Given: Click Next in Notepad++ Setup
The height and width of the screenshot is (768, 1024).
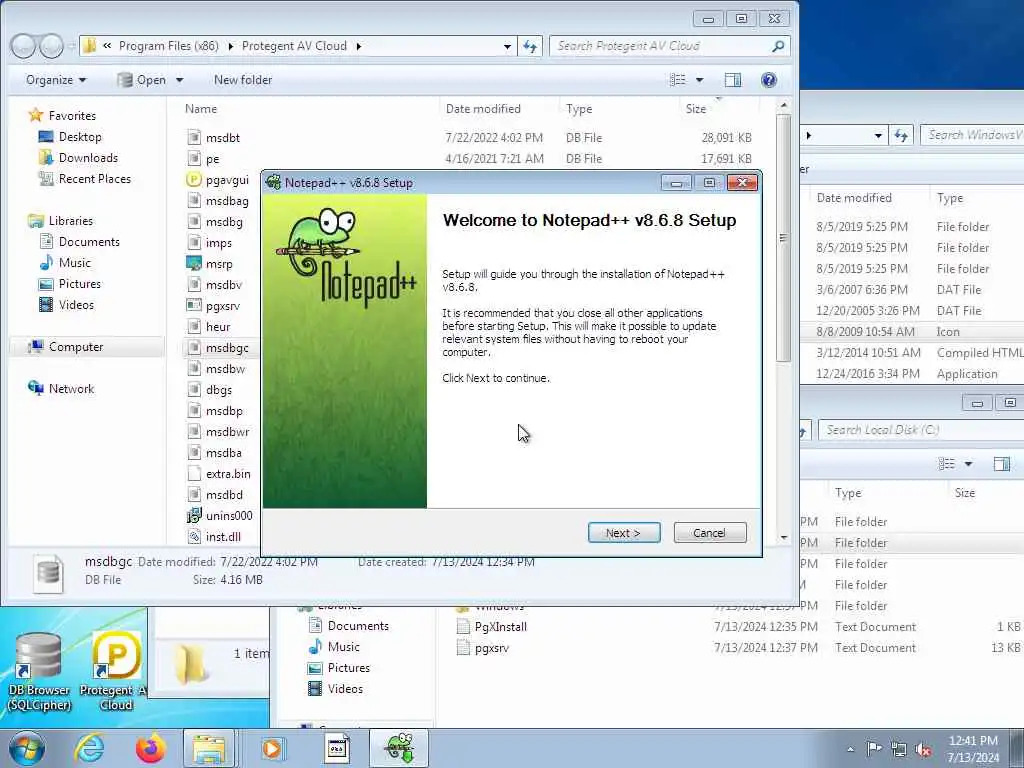Looking at the screenshot, I should (x=624, y=533).
